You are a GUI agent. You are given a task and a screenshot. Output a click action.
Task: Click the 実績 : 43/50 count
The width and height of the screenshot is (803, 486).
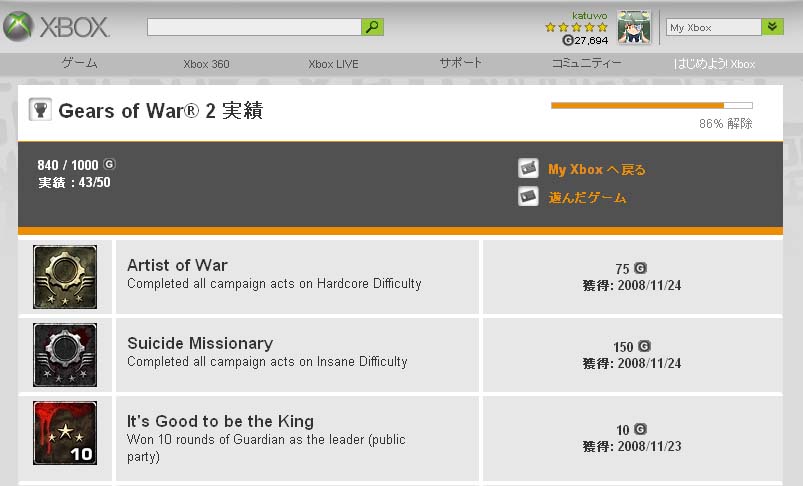[x=74, y=182]
